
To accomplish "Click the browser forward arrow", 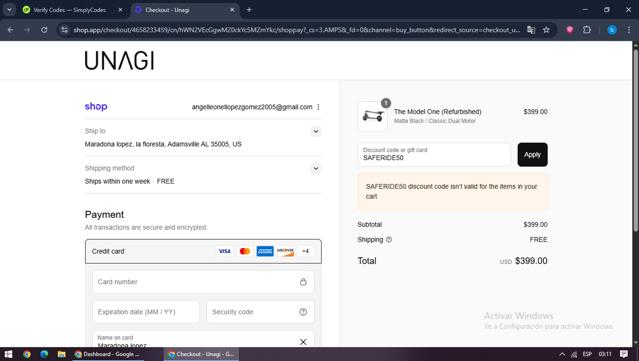I will point(27,30).
